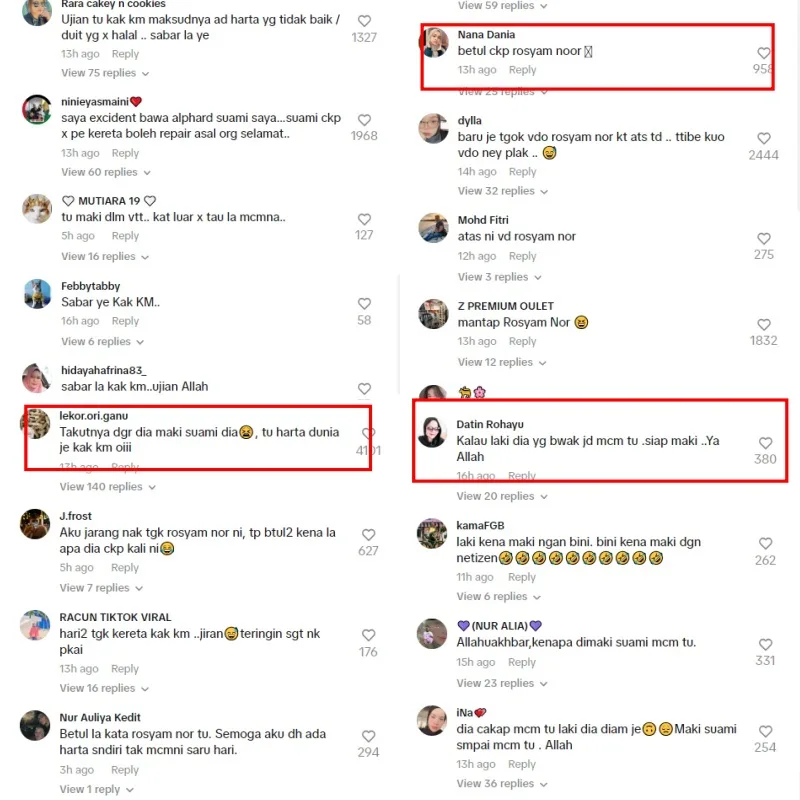This screenshot has height=800, width=800.
Task: Expand View 36 replies under iNa
Action: click(x=502, y=784)
